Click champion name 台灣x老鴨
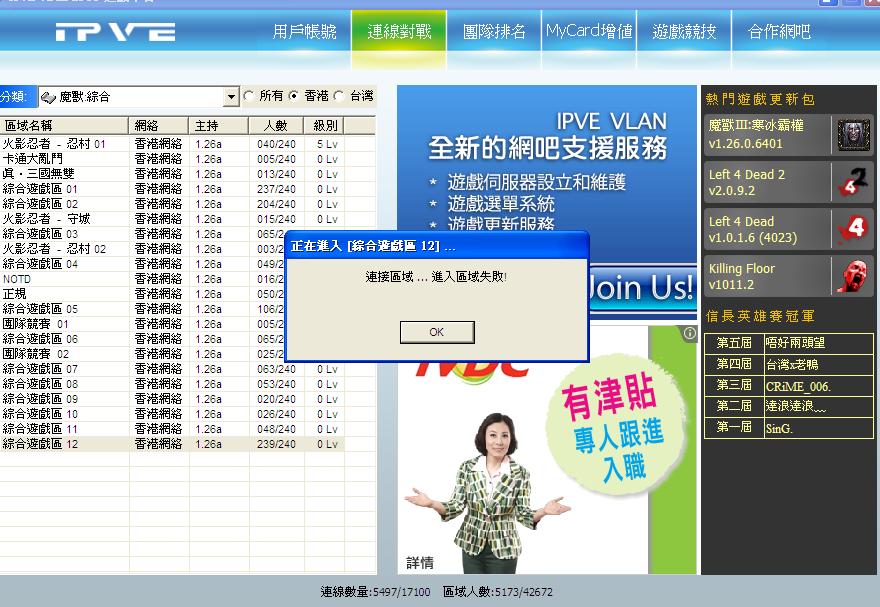880x607 pixels. 792,365
